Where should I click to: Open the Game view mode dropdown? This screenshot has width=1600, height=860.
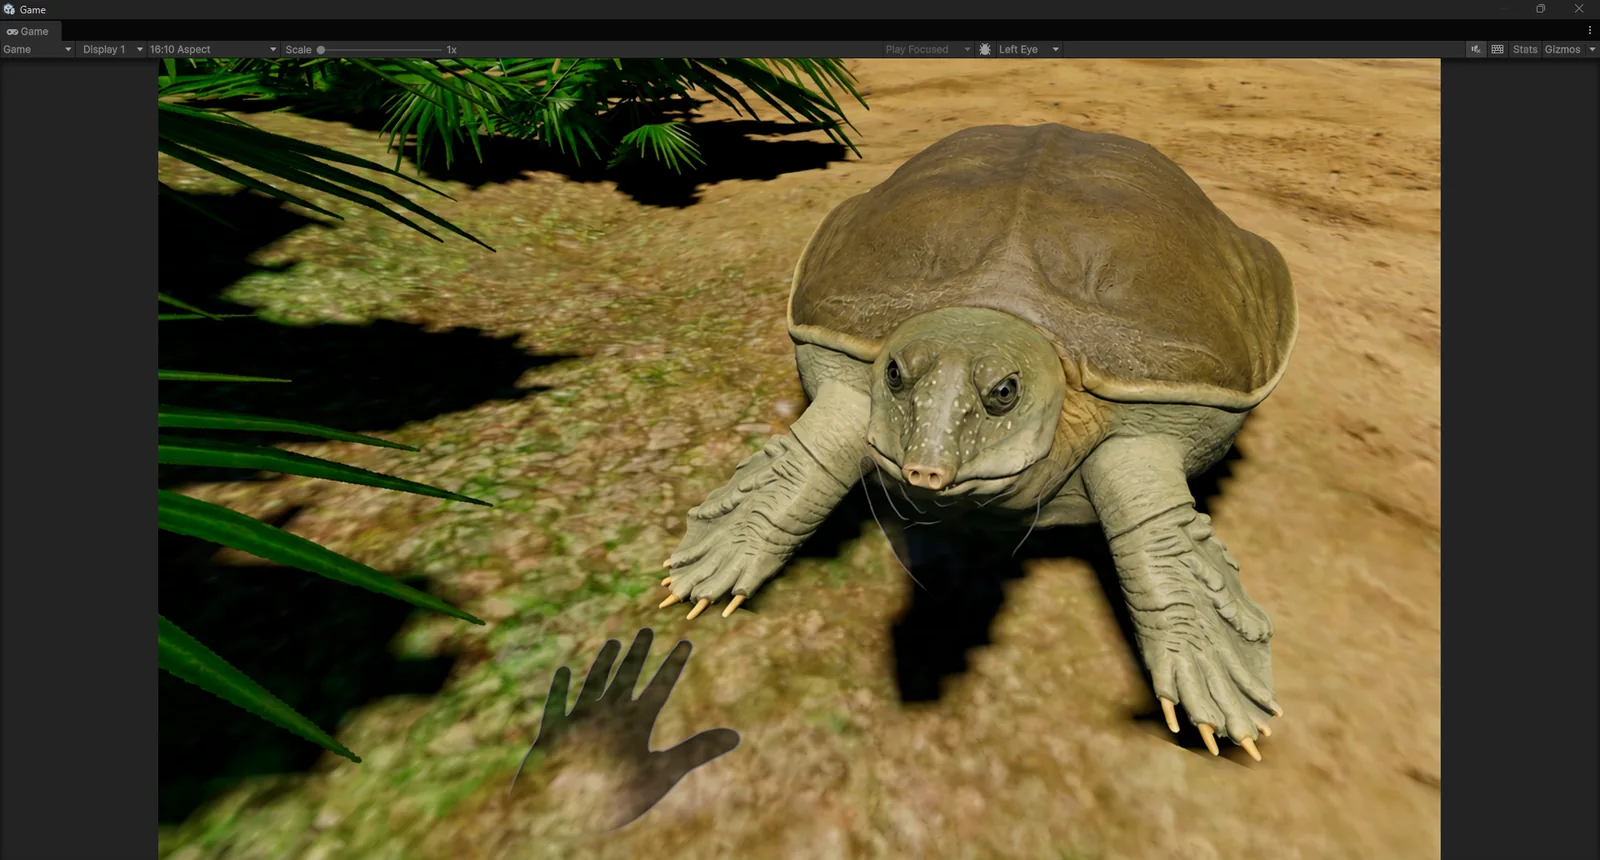[x=37, y=49]
